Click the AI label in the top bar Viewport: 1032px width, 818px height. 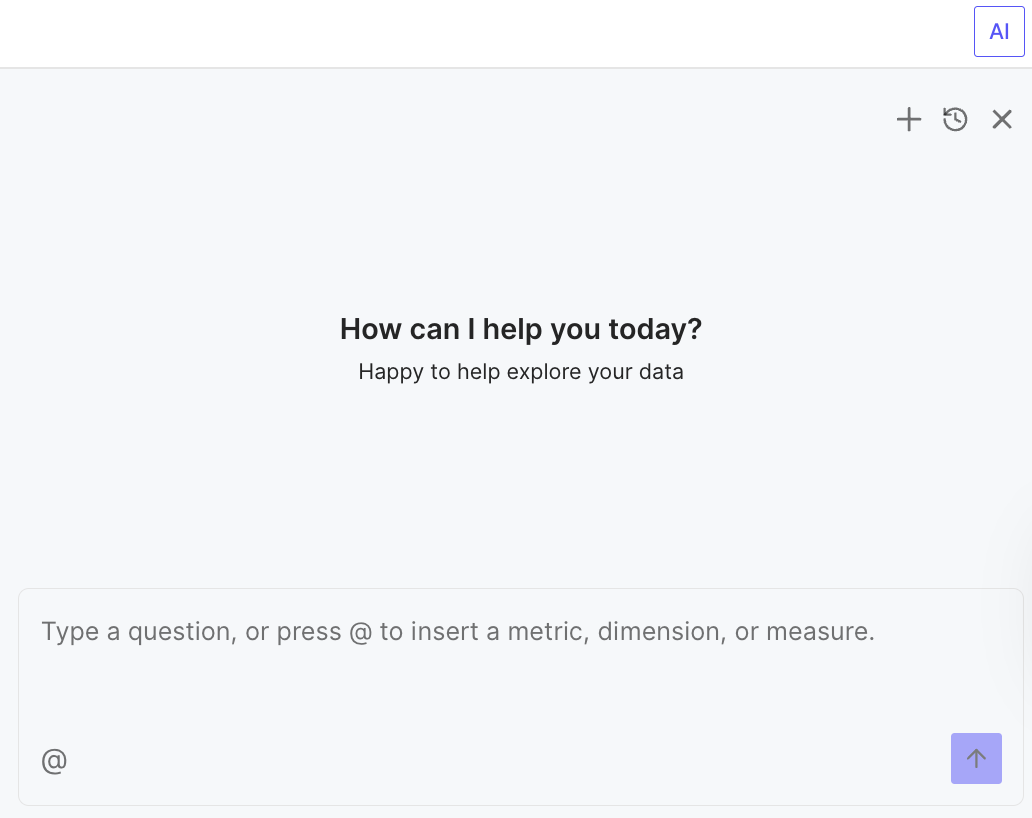click(x=999, y=31)
